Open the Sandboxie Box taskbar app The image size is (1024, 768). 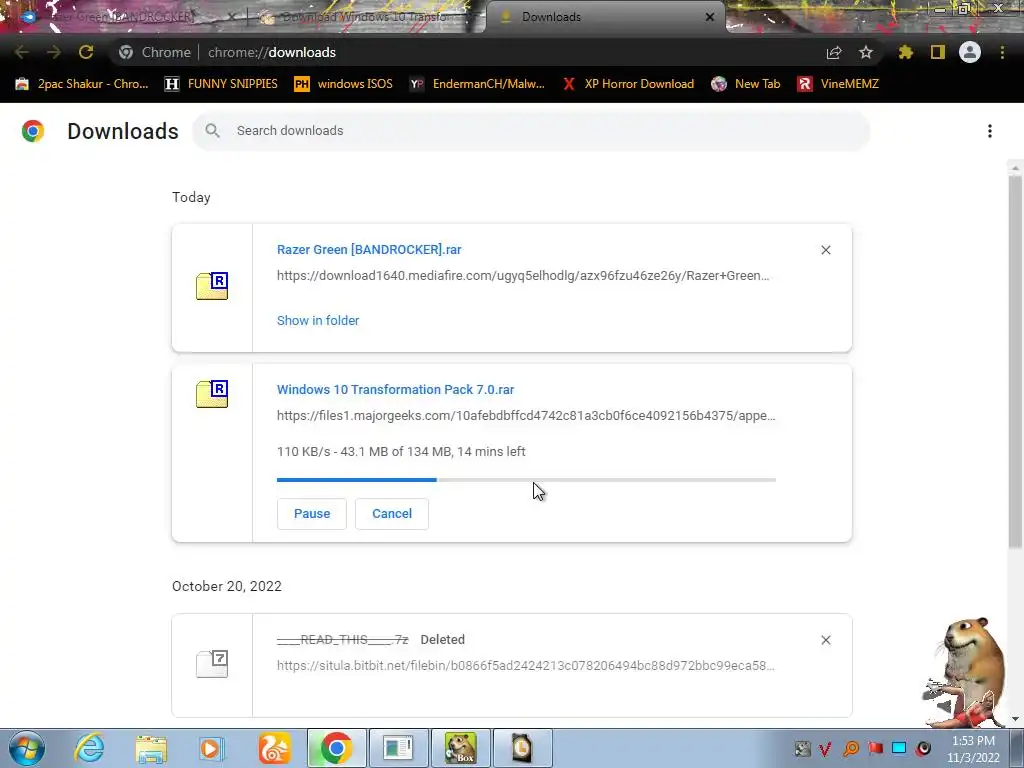click(x=460, y=748)
